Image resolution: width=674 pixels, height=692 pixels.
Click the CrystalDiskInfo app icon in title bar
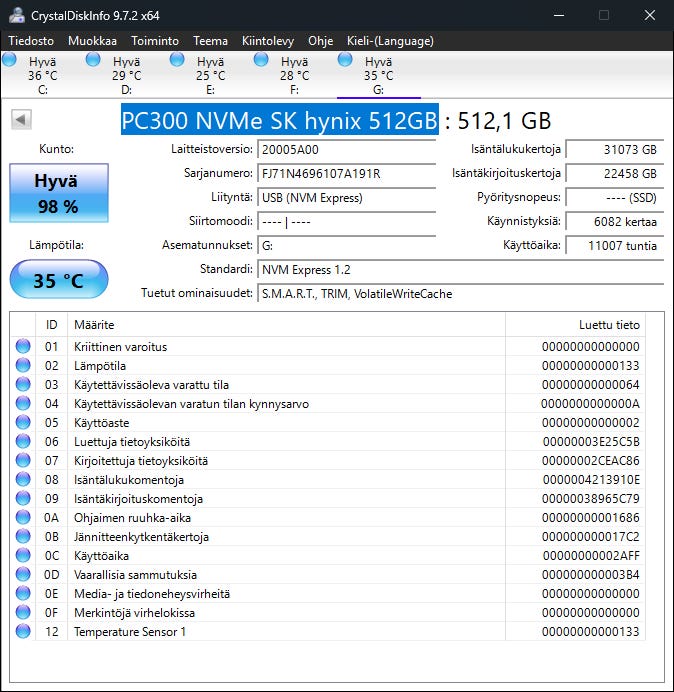(15, 15)
